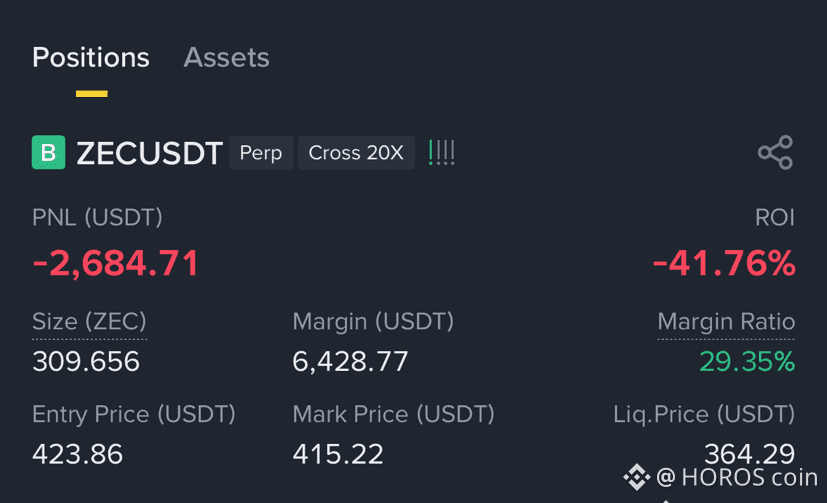This screenshot has height=503, width=827.
Task: Open the Cross 20X leverage setting
Action: [x=356, y=152]
